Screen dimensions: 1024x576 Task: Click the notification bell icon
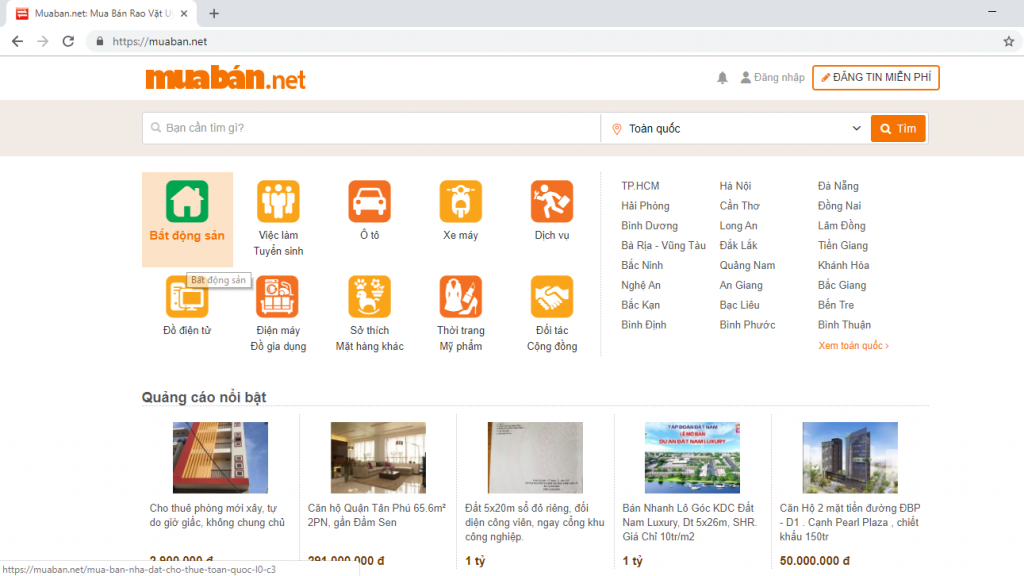point(722,77)
